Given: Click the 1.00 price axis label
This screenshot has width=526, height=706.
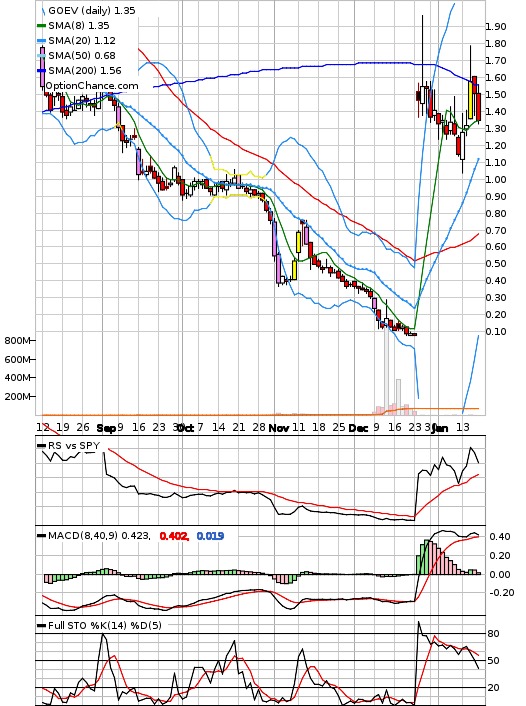Looking at the screenshot, I should (495, 179).
